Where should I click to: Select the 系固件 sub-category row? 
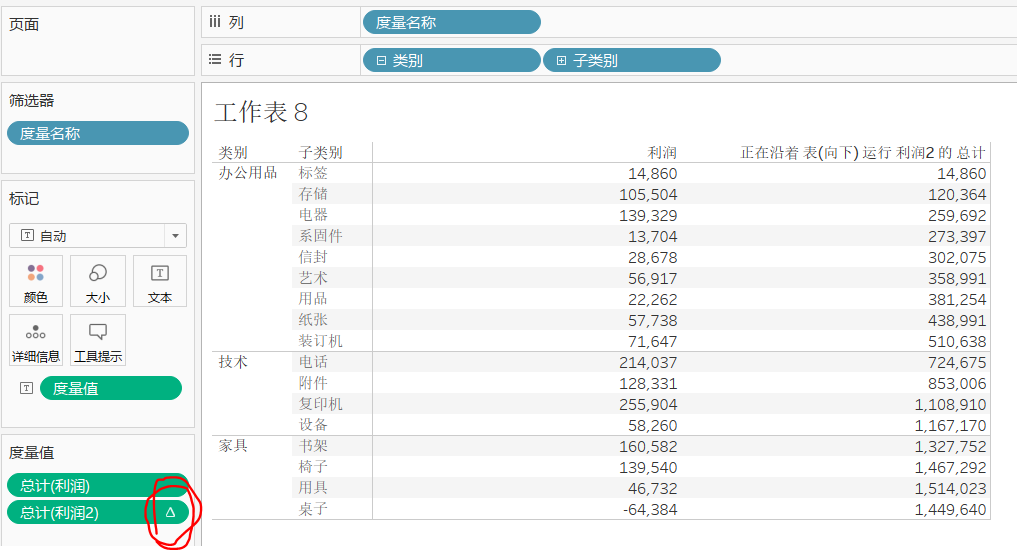pos(320,235)
